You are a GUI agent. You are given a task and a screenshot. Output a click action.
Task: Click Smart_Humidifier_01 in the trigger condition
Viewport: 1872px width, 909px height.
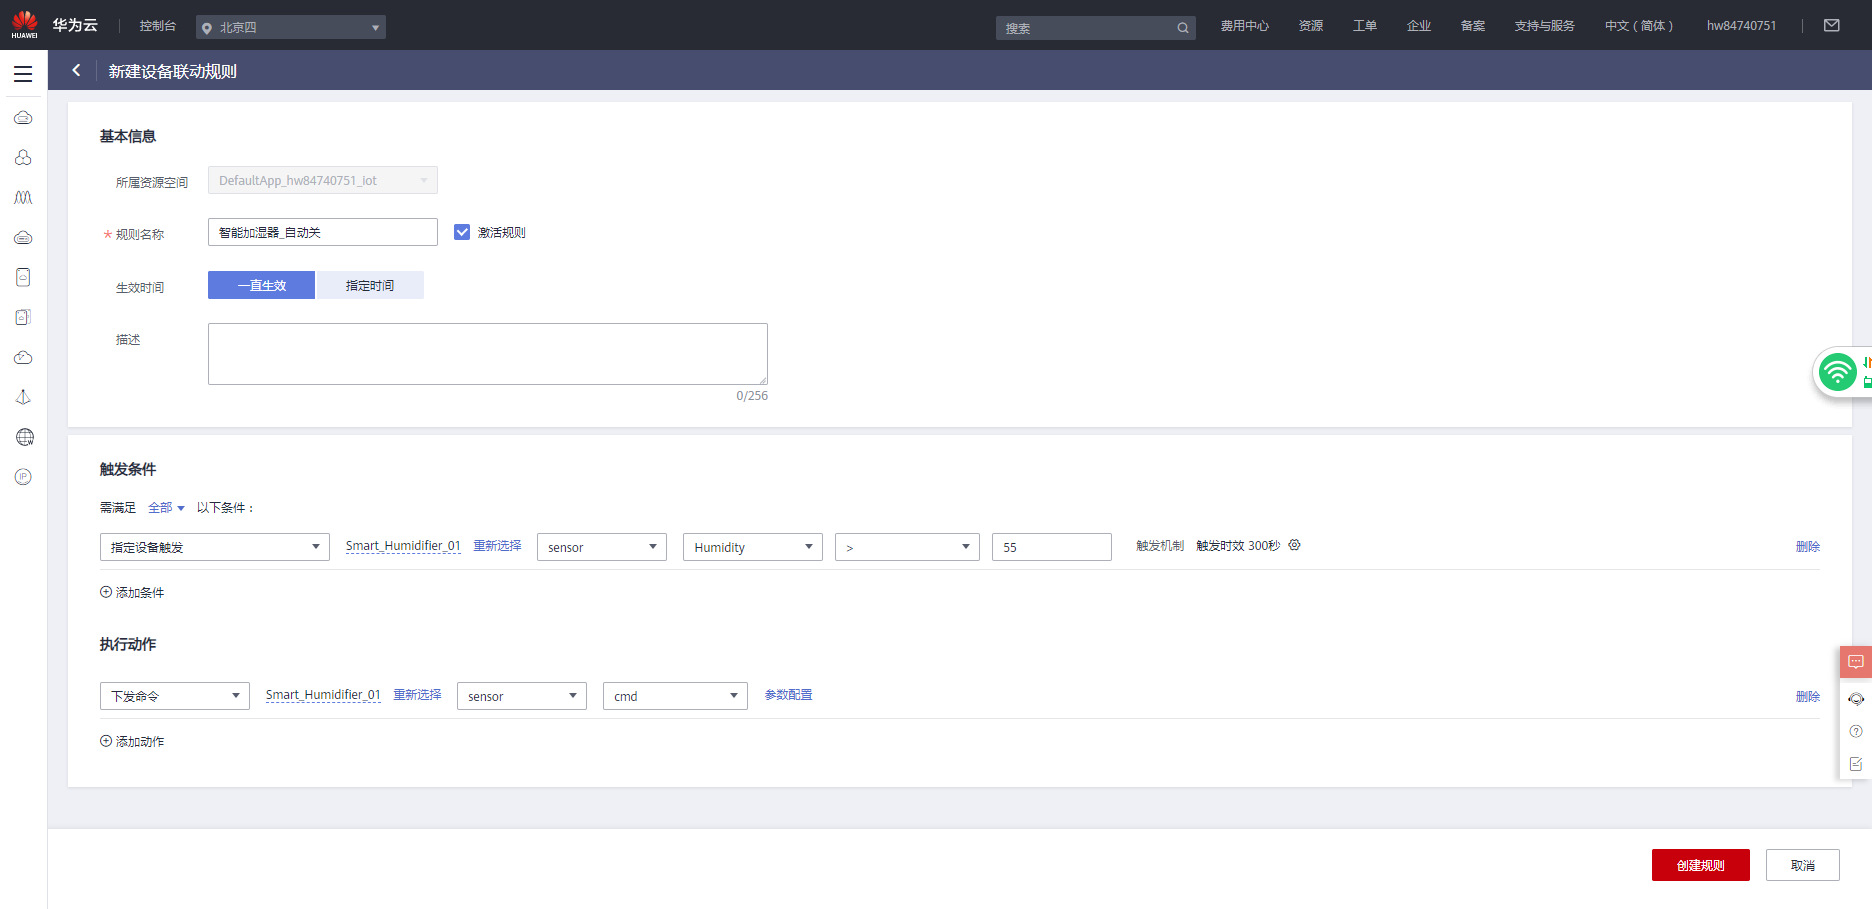tap(403, 546)
